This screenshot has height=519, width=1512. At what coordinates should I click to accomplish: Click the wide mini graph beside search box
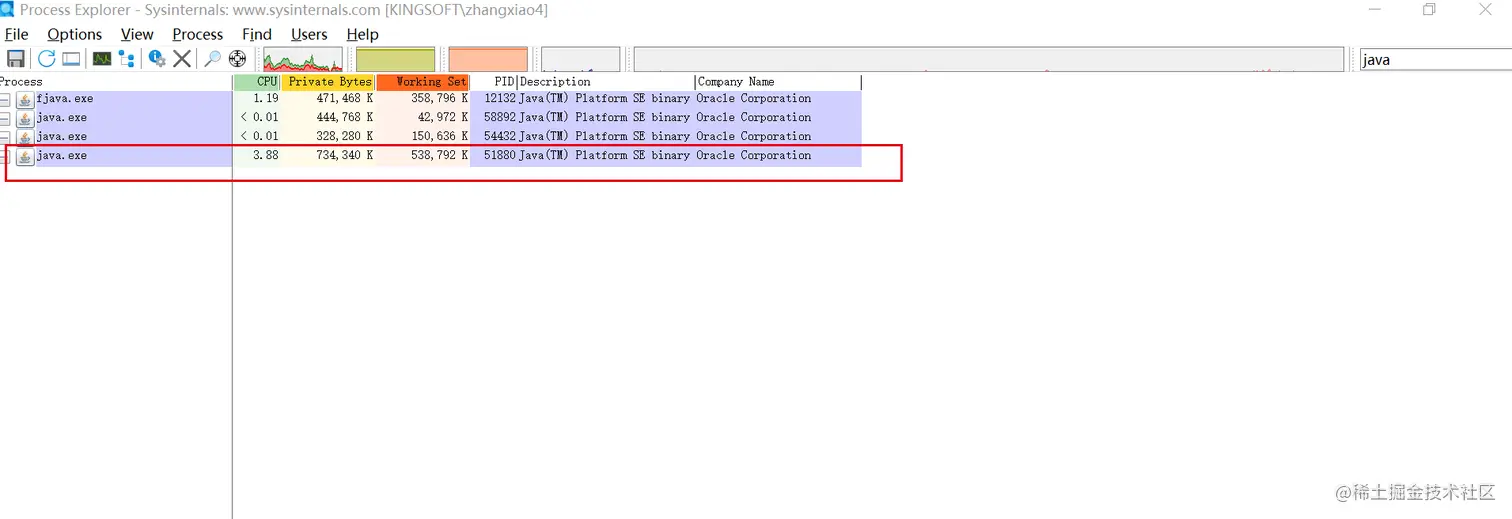tap(989, 59)
